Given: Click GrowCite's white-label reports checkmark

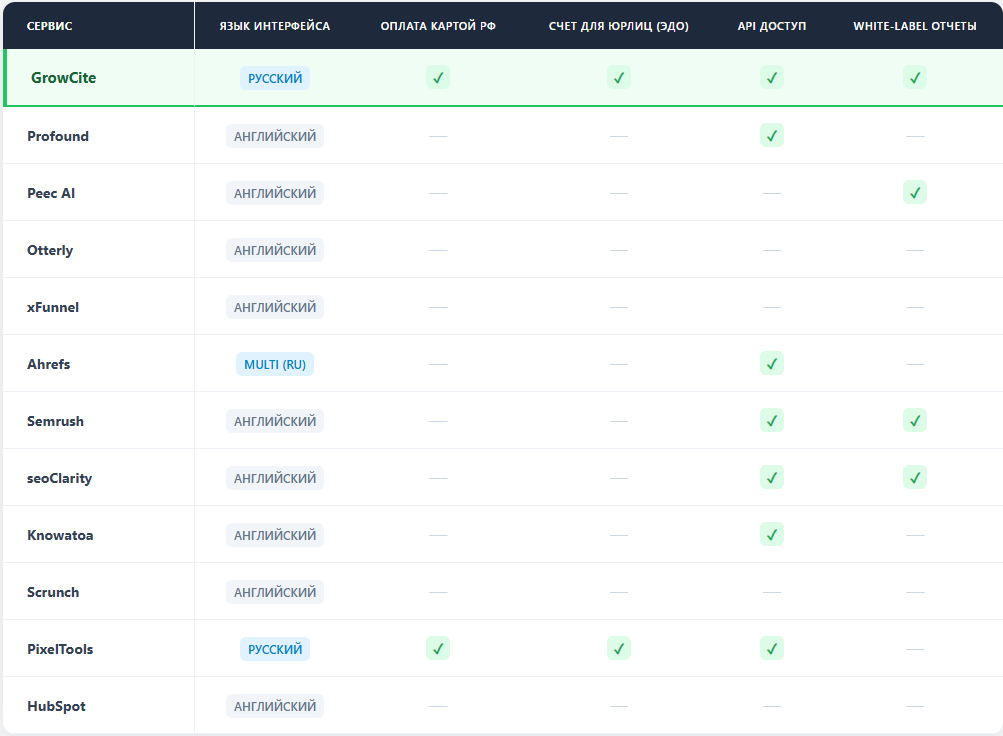Looking at the screenshot, I should pyautogui.click(x=915, y=78).
